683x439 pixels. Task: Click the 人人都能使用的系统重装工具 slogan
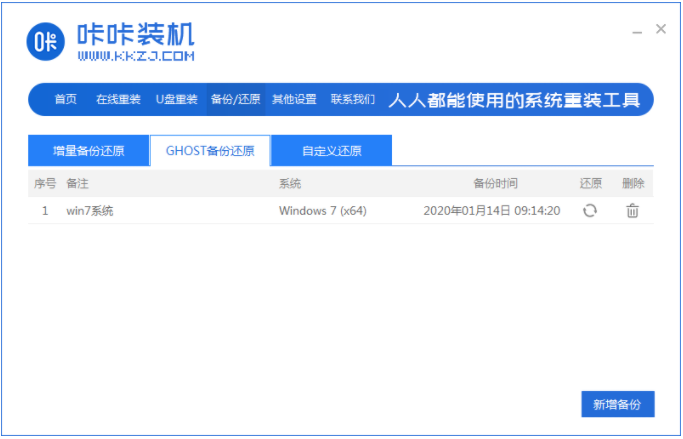click(x=514, y=100)
